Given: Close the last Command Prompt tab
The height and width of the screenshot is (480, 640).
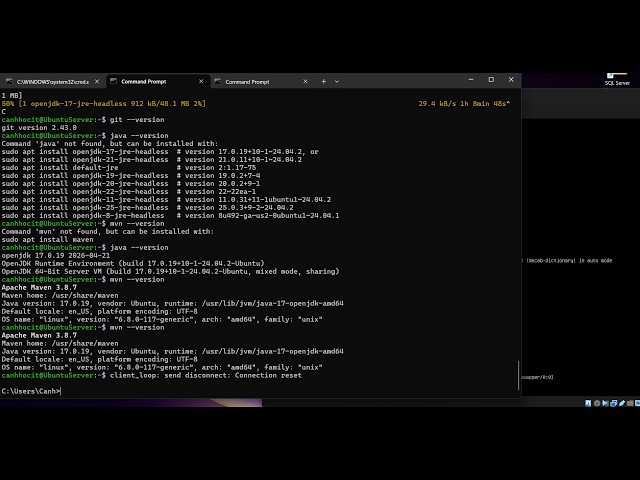Looking at the screenshot, I should pos(305,82).
